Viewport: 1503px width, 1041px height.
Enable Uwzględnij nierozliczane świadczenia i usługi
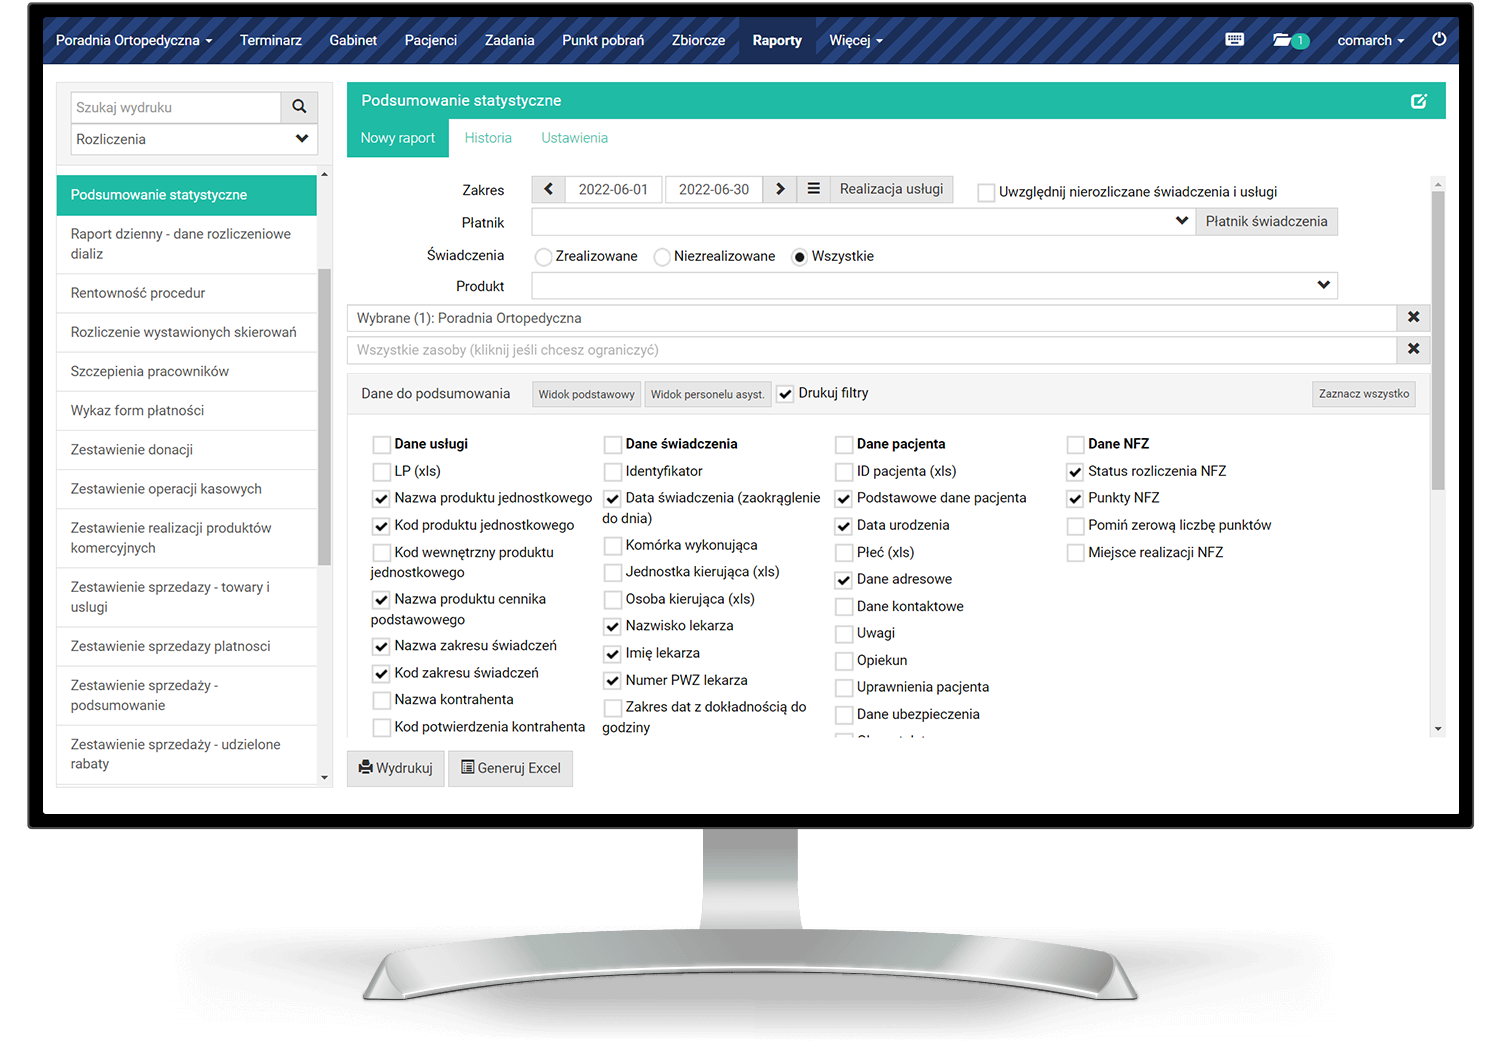(986, 191)
